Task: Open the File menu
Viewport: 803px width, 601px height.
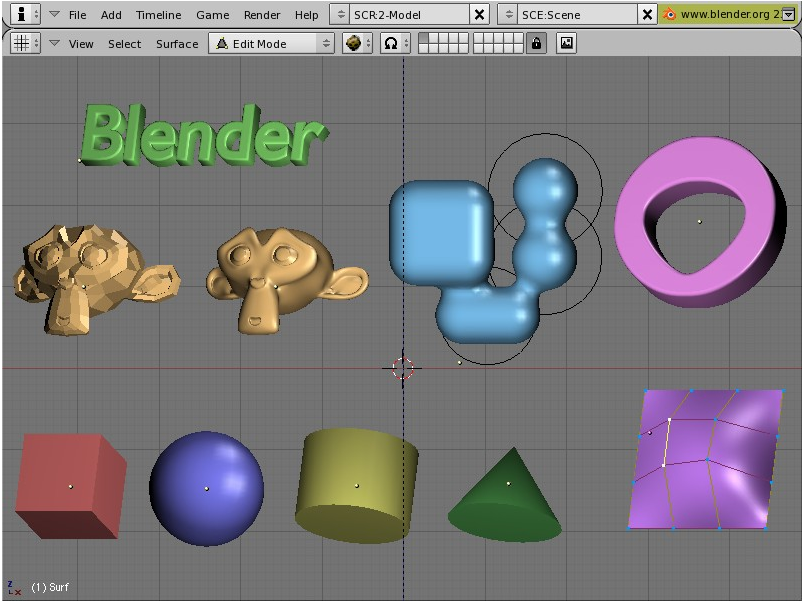Action: click(78, 15)
